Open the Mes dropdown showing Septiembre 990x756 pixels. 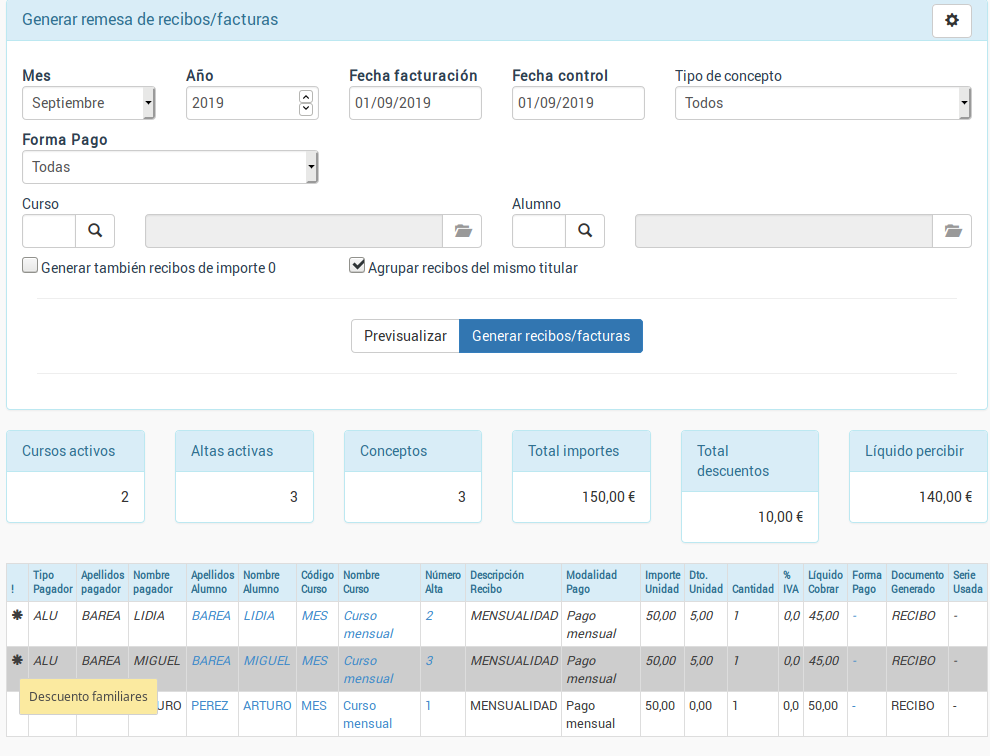click(88, 103)
